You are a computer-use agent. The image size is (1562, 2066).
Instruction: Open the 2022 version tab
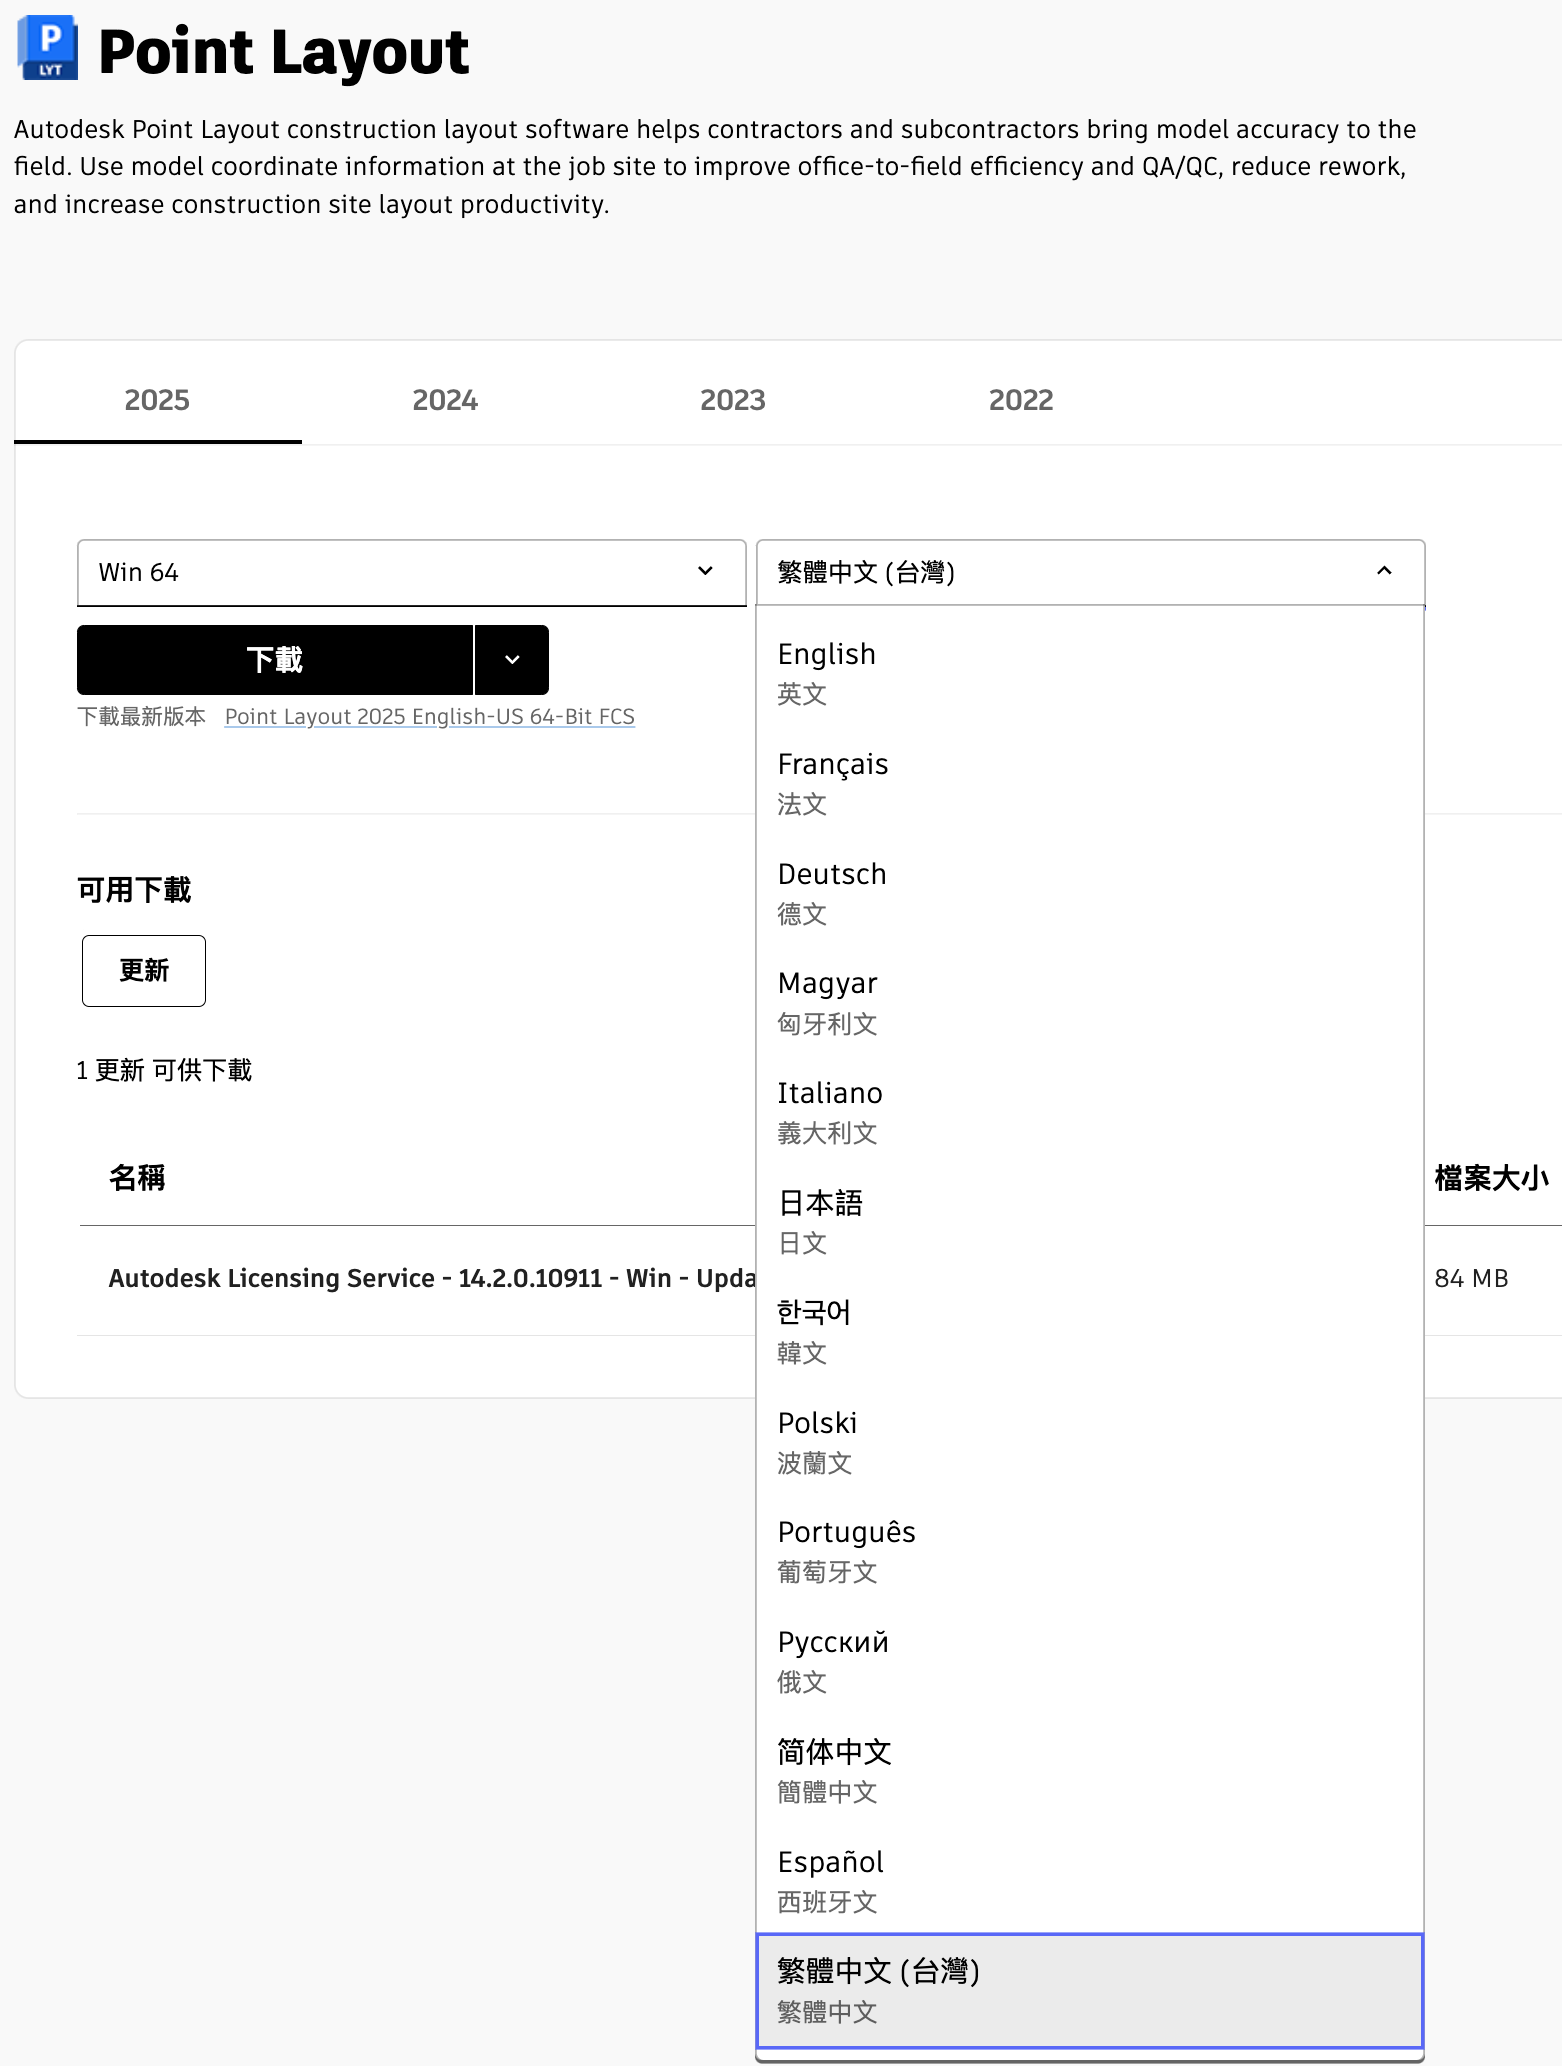coord(1020,400)
